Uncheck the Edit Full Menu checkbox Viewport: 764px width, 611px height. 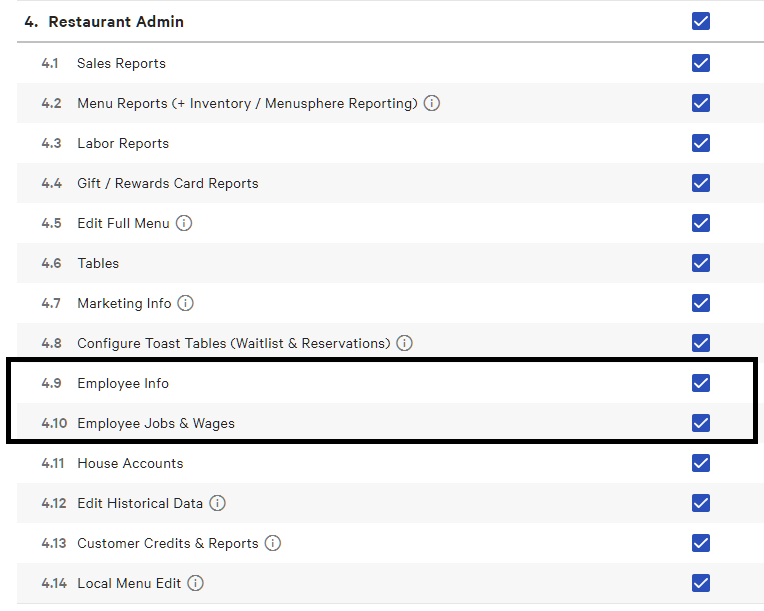(701, 223)
